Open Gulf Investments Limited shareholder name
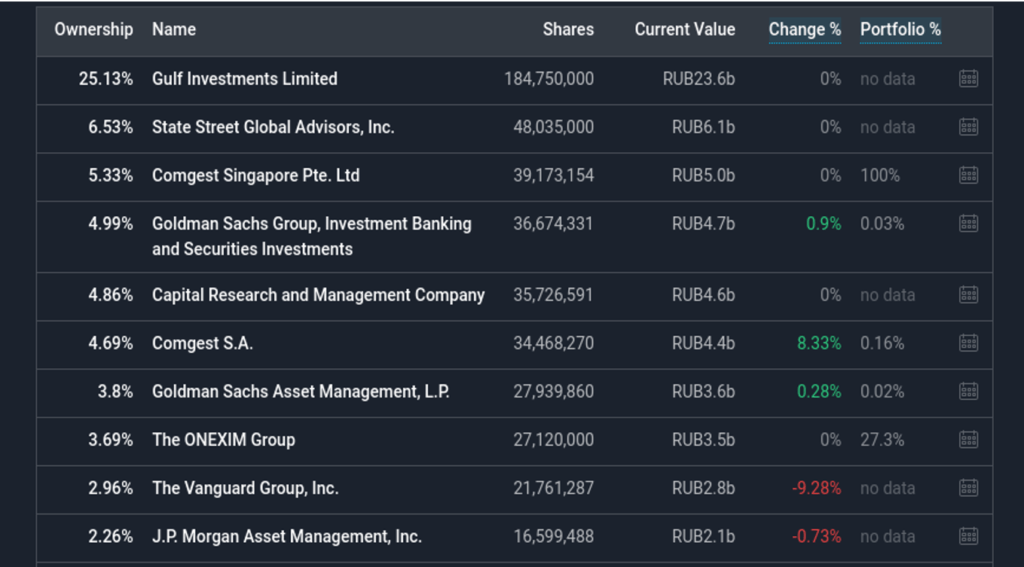The height and width of the screenshot is (567, 1024). click(x=244, y=79)
